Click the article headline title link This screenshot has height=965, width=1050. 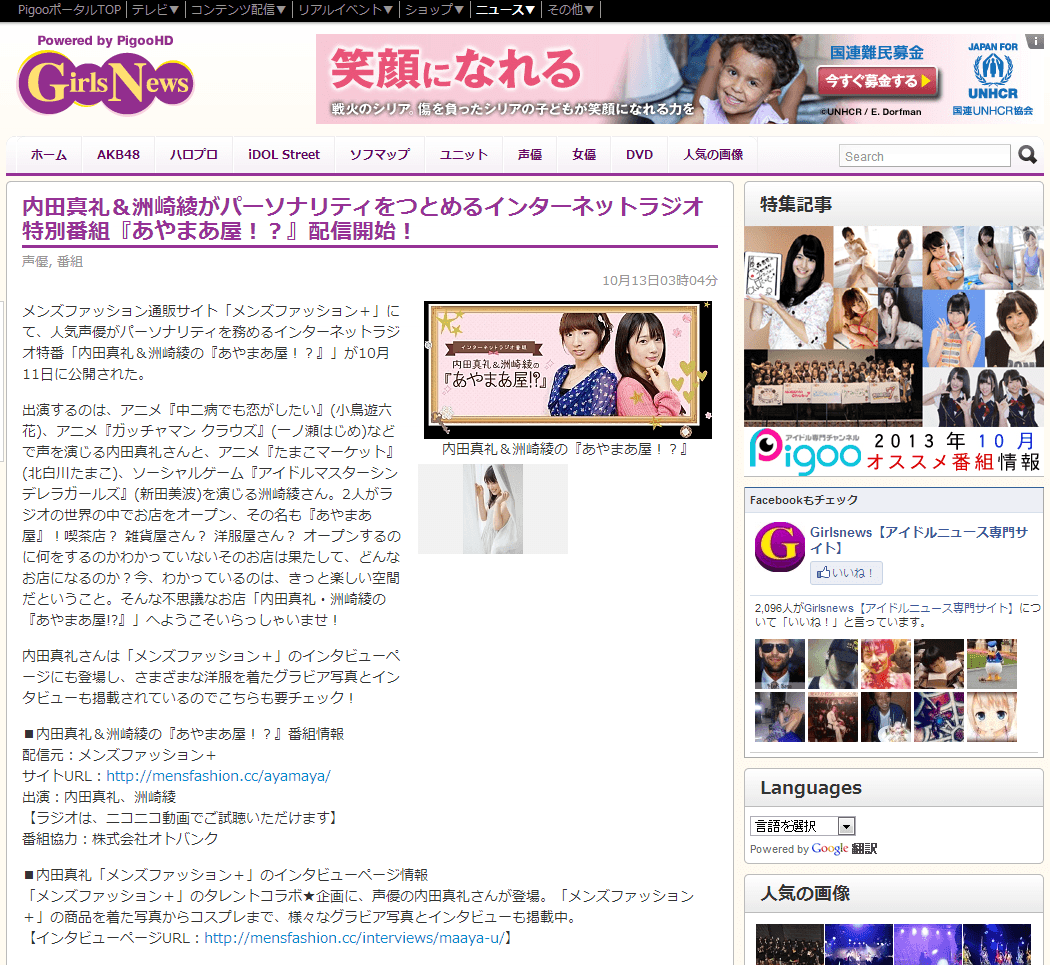pos(363,219)
